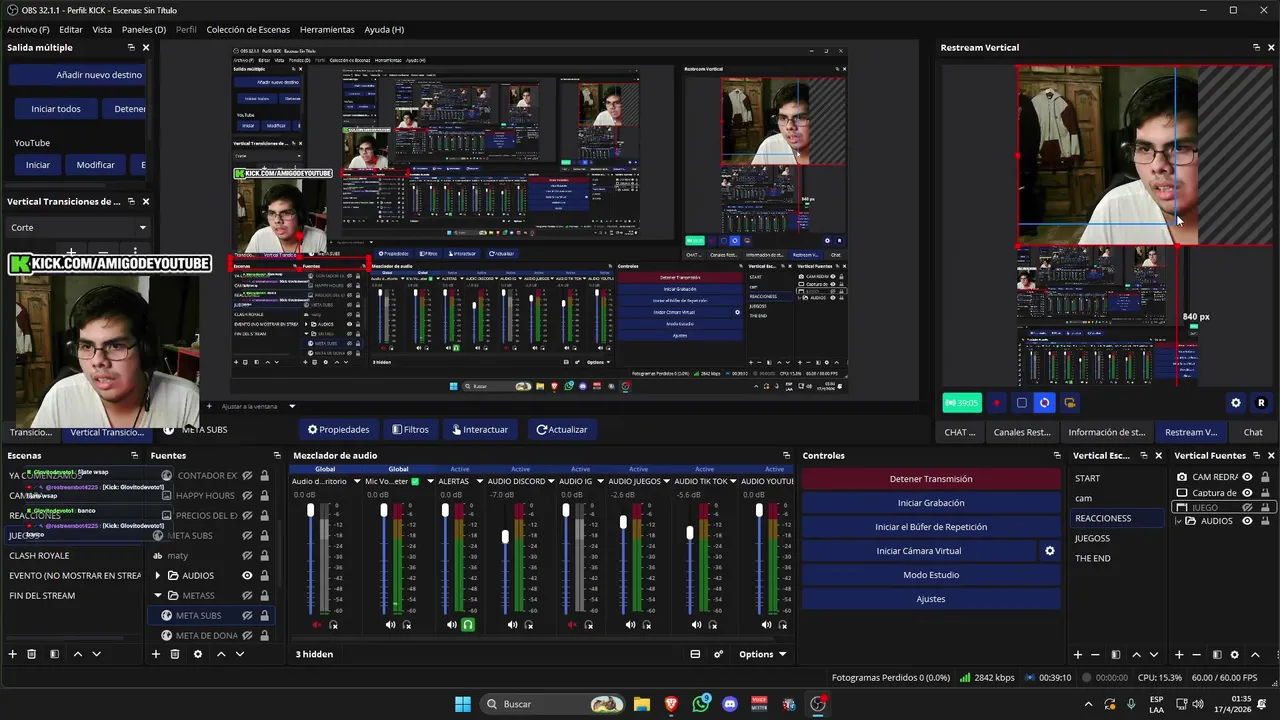Open virtual camera settings gear
This screenshot has width=1280, height=720.
(1050, 551)
